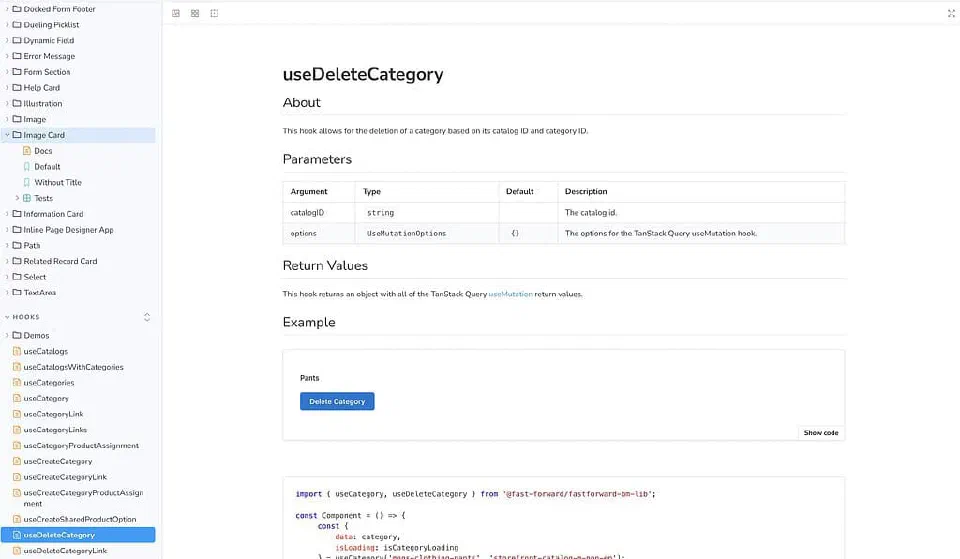Open the useCategoryLinks hook page
The width and height of the screenshot is (960, 559).
[x=55, y=430]
